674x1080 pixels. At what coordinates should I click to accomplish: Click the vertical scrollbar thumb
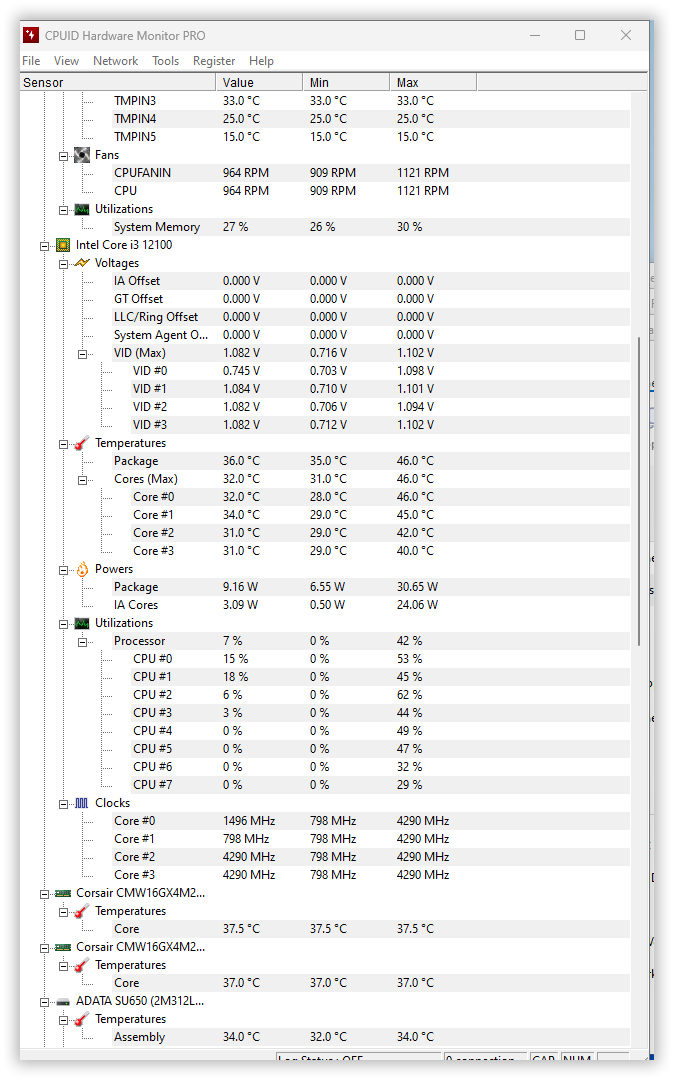tap(639, 490)
